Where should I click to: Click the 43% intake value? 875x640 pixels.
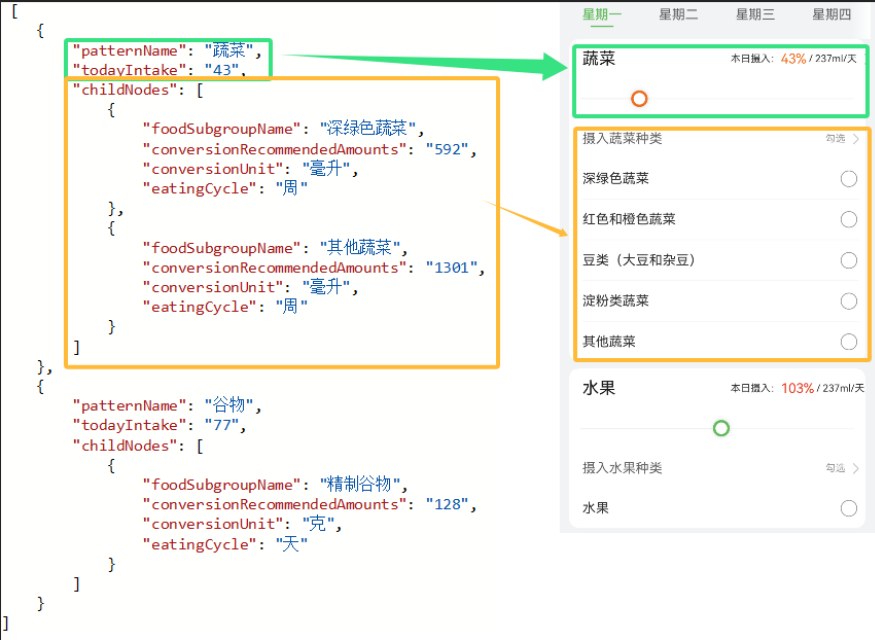click(793, 59)
